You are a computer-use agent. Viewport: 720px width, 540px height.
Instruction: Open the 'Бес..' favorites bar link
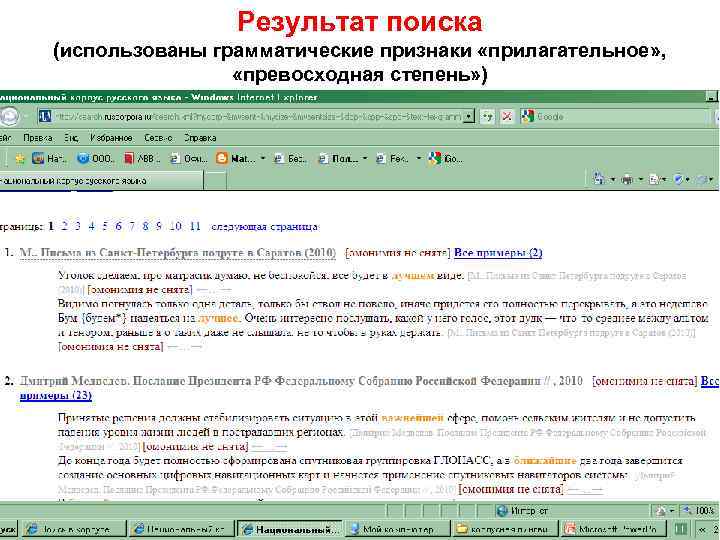click(290, 159)
